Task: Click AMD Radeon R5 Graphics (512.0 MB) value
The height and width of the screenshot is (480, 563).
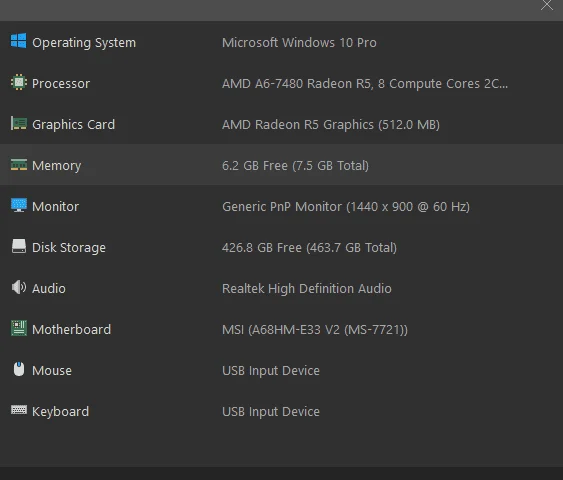Action: (331, 125)
